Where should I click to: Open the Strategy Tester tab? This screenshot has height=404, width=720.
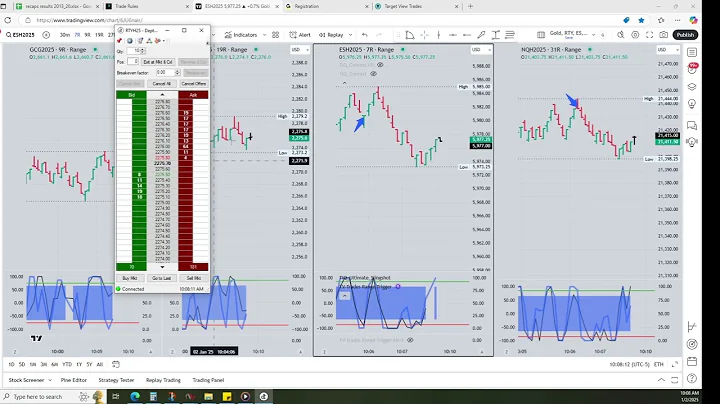tap(116, 380)
